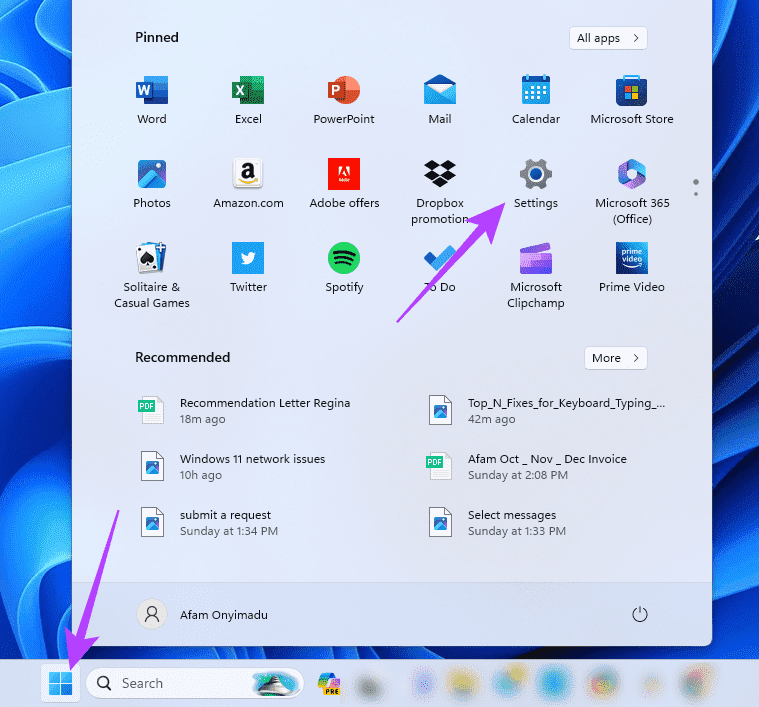This screenshot has width=759, height=707.
Task: Launch Microsoft Clipchamp
Action: tap(535, 276)
